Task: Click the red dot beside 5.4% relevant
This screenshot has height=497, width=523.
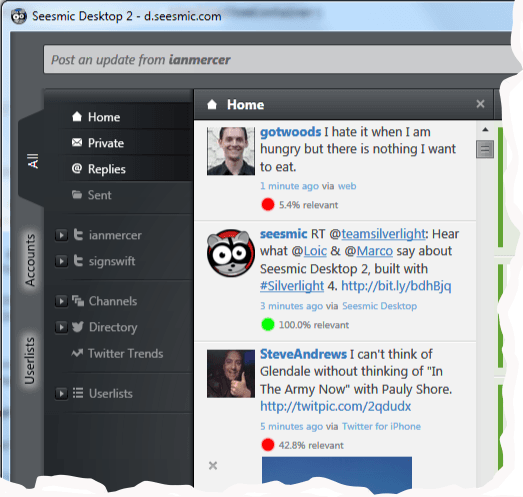Action: 268,204
